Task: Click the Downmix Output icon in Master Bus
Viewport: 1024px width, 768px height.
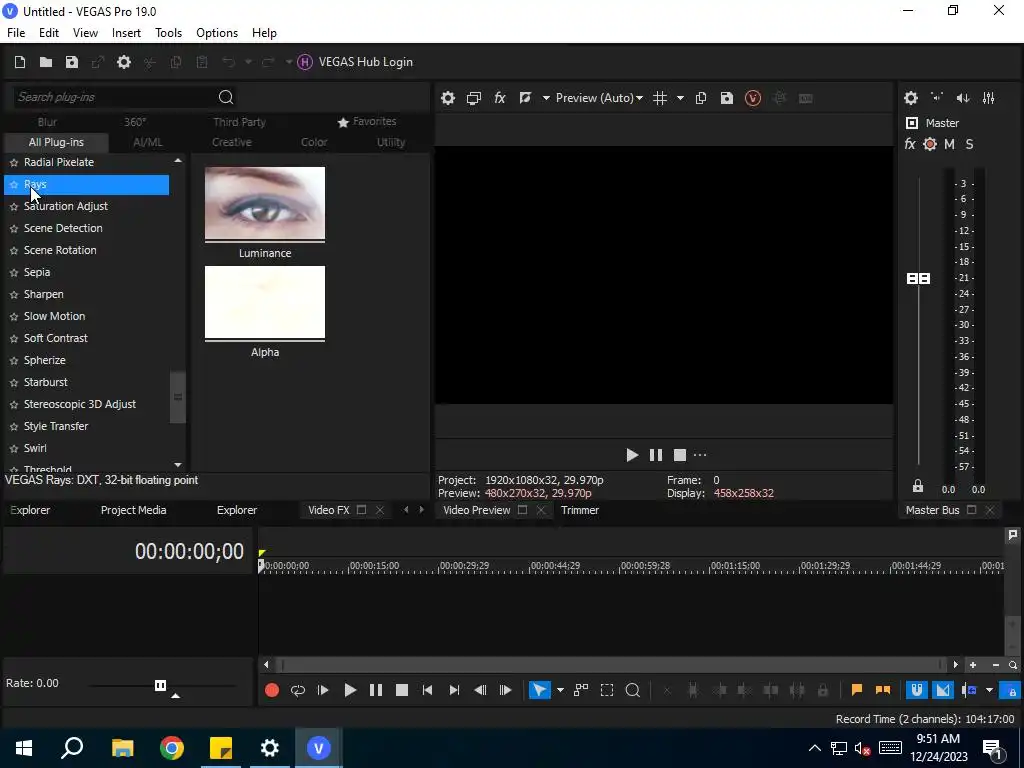Action: (x=937, y=98)
